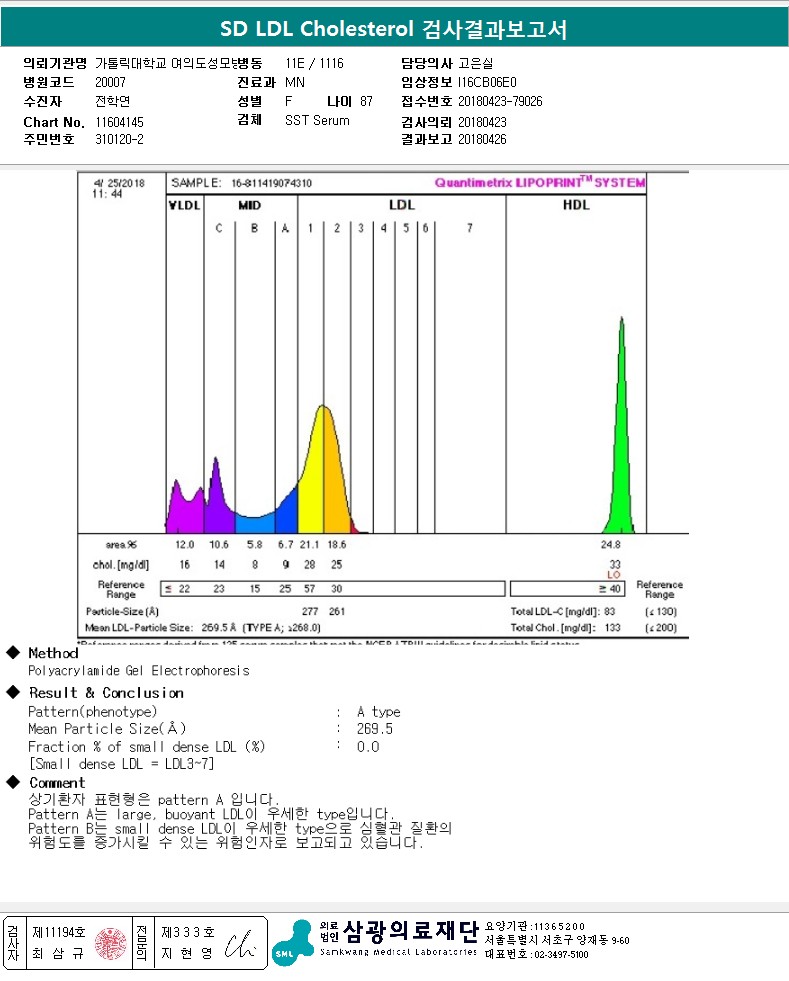
Task: Click the blue MID-A area in chart
Action: (x=287, y=513)
